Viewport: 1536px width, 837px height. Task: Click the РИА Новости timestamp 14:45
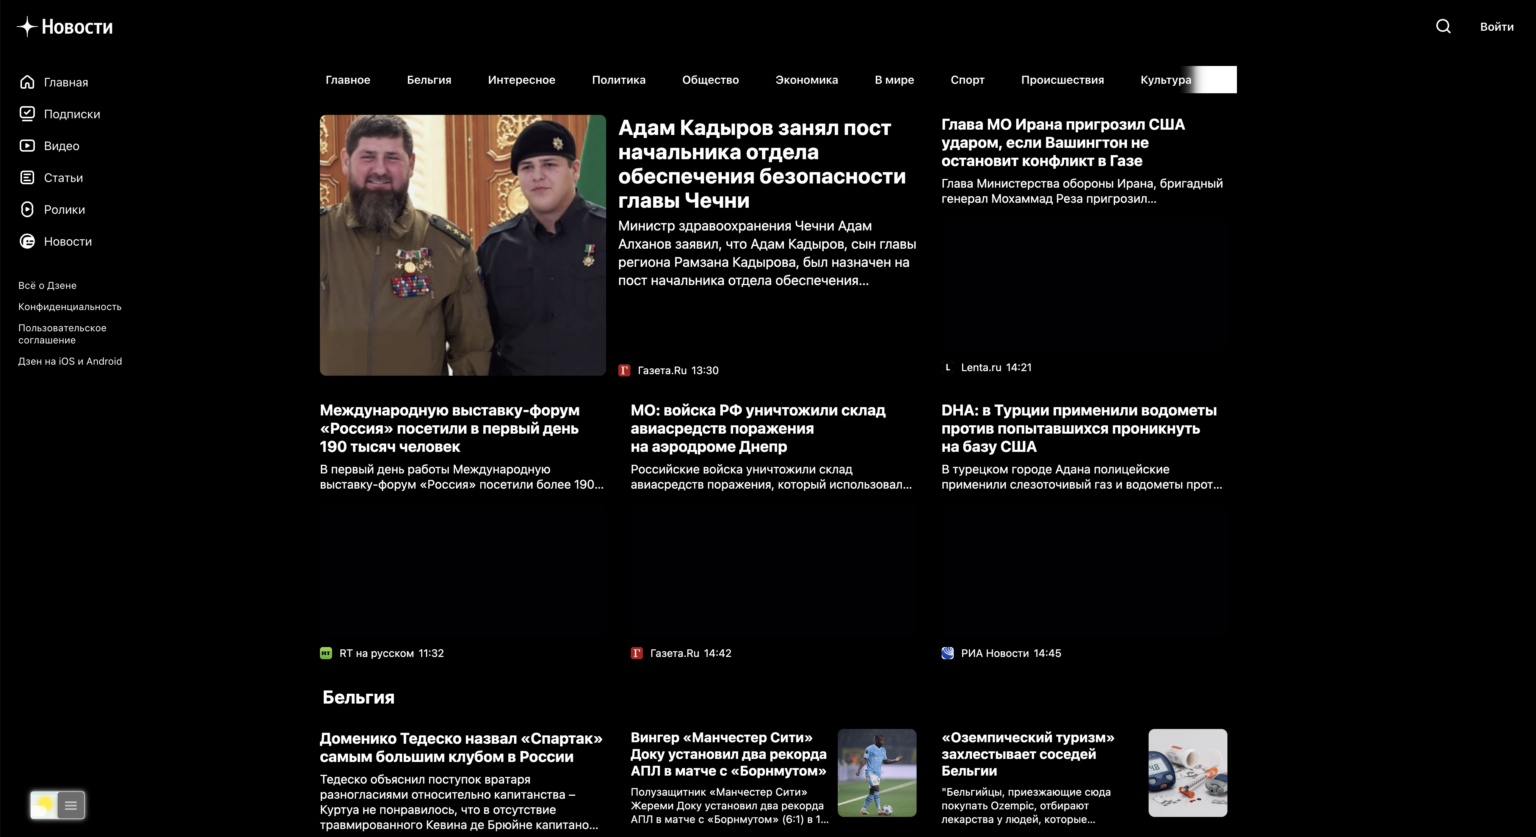tap(1046, 652)
